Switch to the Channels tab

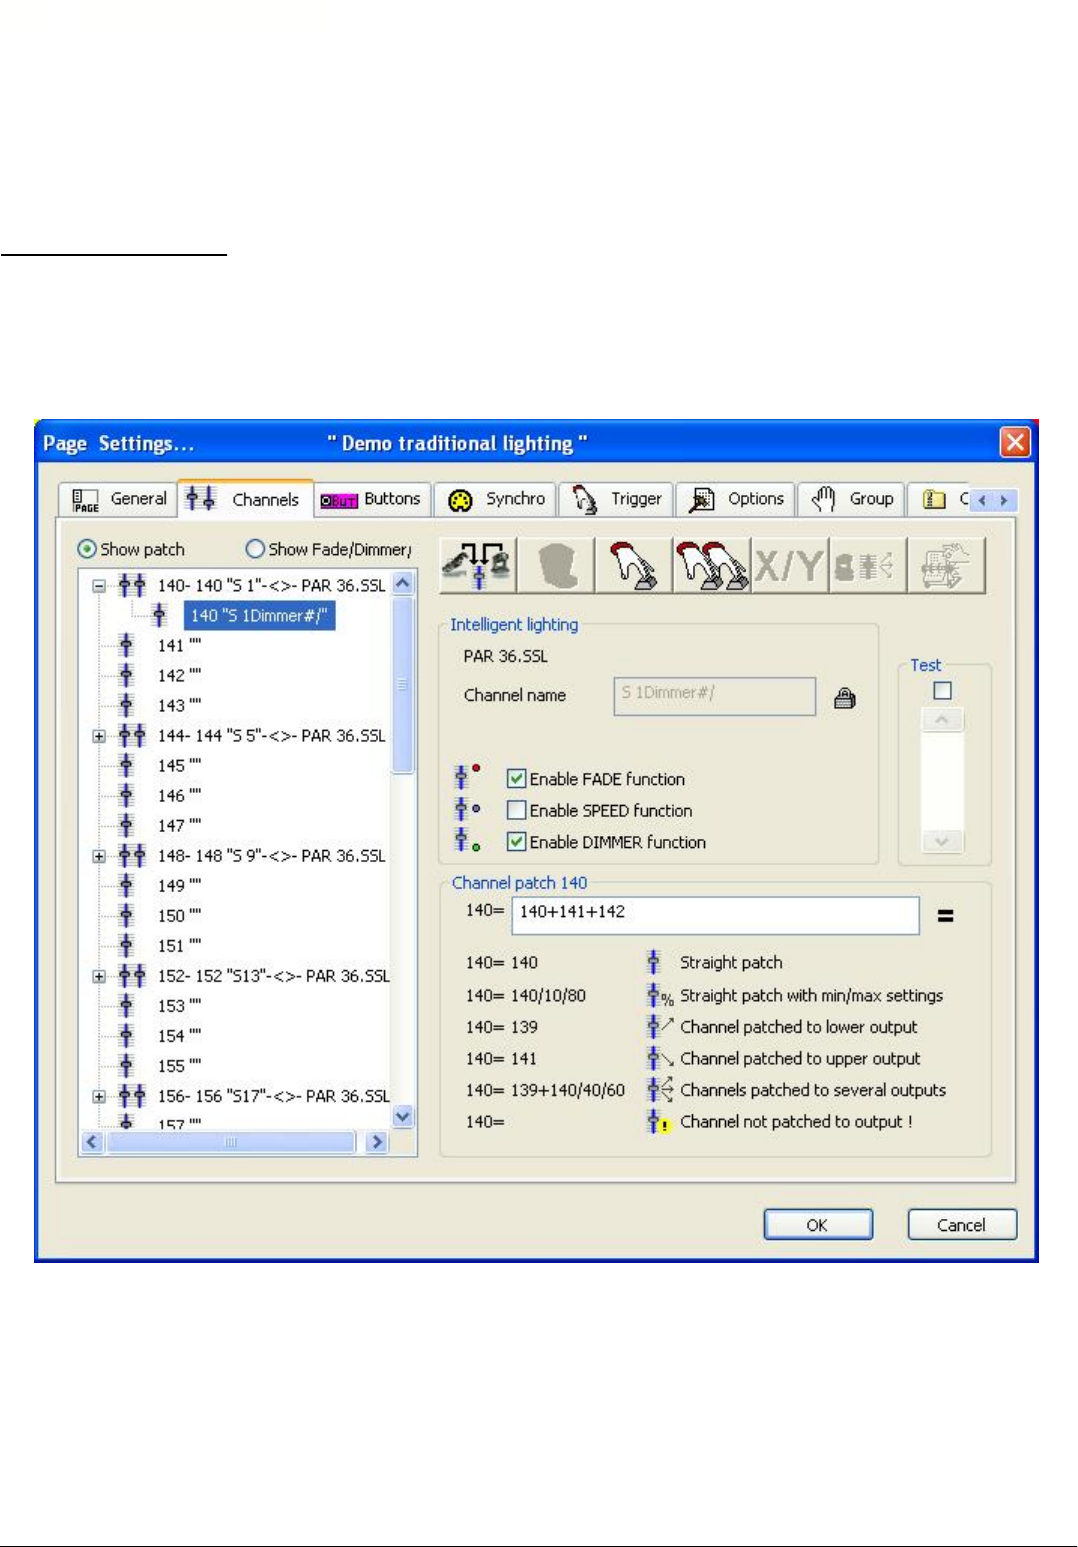click(x=247, y=498)
